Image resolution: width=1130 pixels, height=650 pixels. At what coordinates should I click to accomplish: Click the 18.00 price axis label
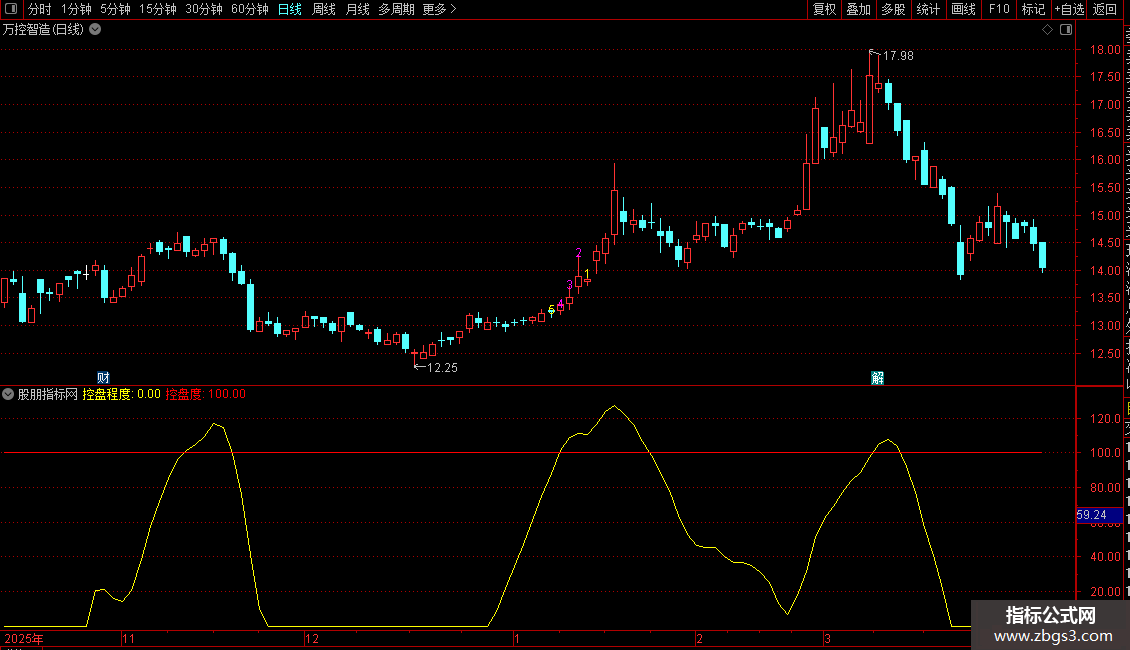1105,50
